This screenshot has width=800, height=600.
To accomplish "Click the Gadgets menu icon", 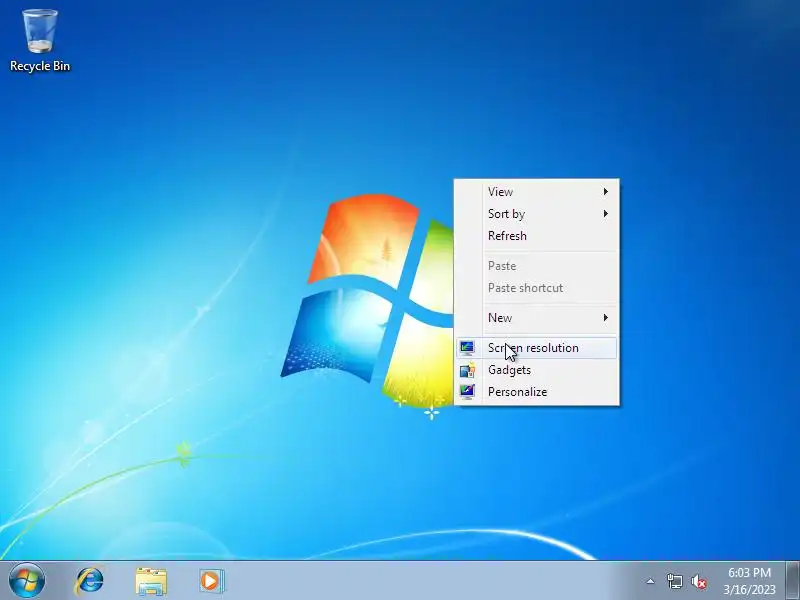I will [x=467, y=370].
